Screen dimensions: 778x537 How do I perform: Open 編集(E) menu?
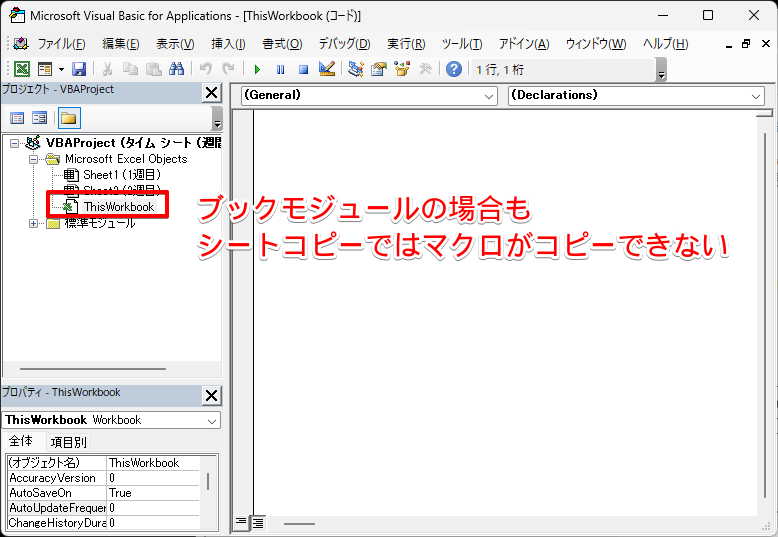coord(121,44)
